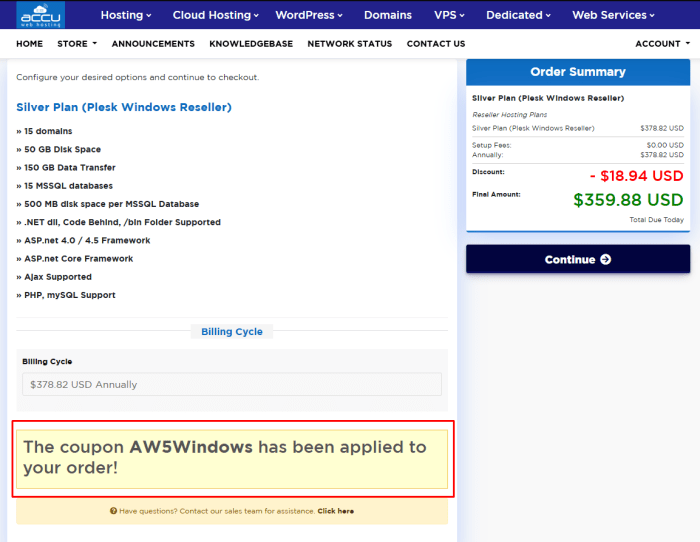
Task: Click '15 MSSQL databases' feature
Action: point(64,186)
